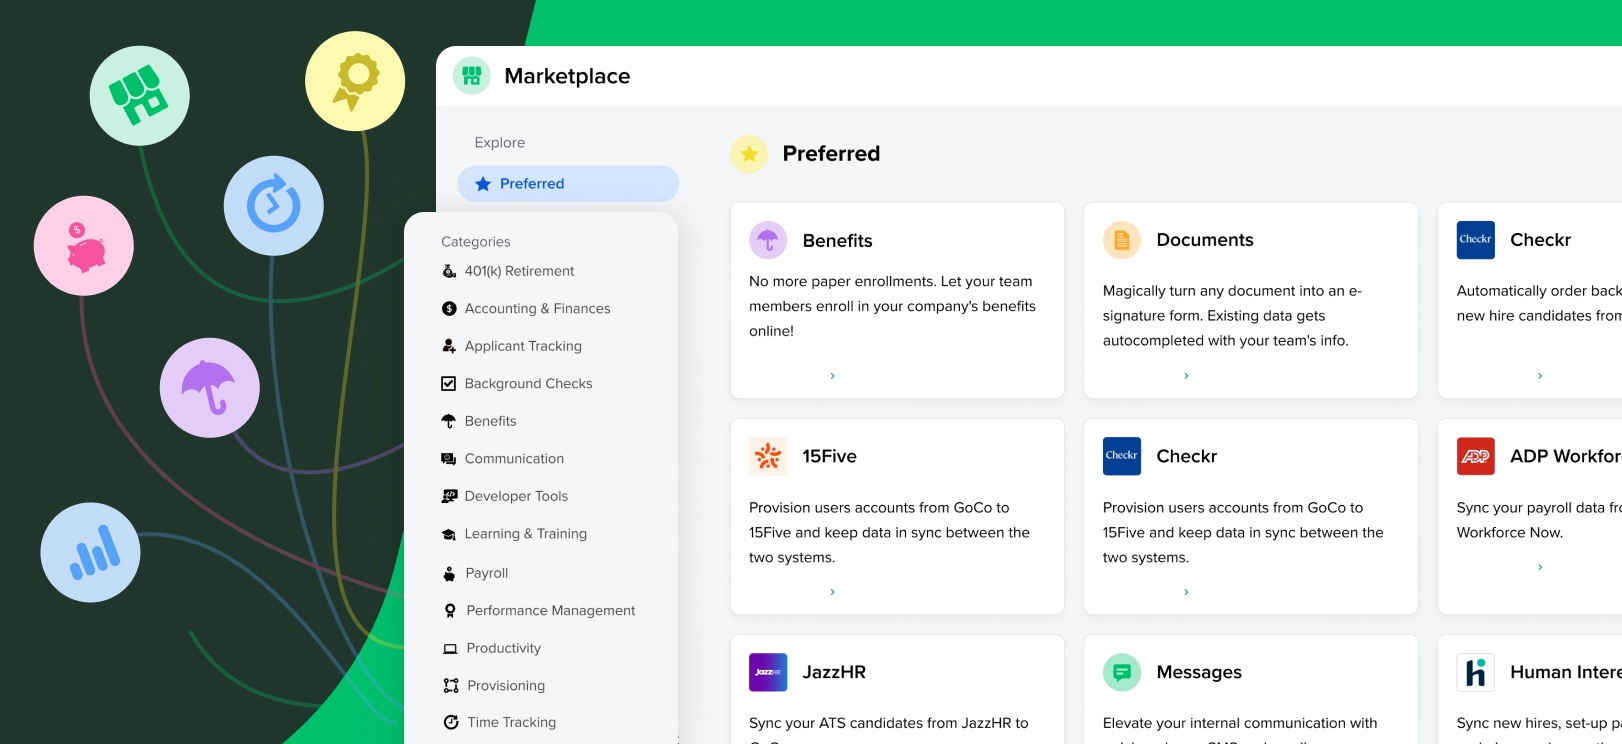The height and width of the screenshot is (744, 1622).
Task: Click the yellow star icon beside Preferred heading
Action: click(x=749, y=154)
